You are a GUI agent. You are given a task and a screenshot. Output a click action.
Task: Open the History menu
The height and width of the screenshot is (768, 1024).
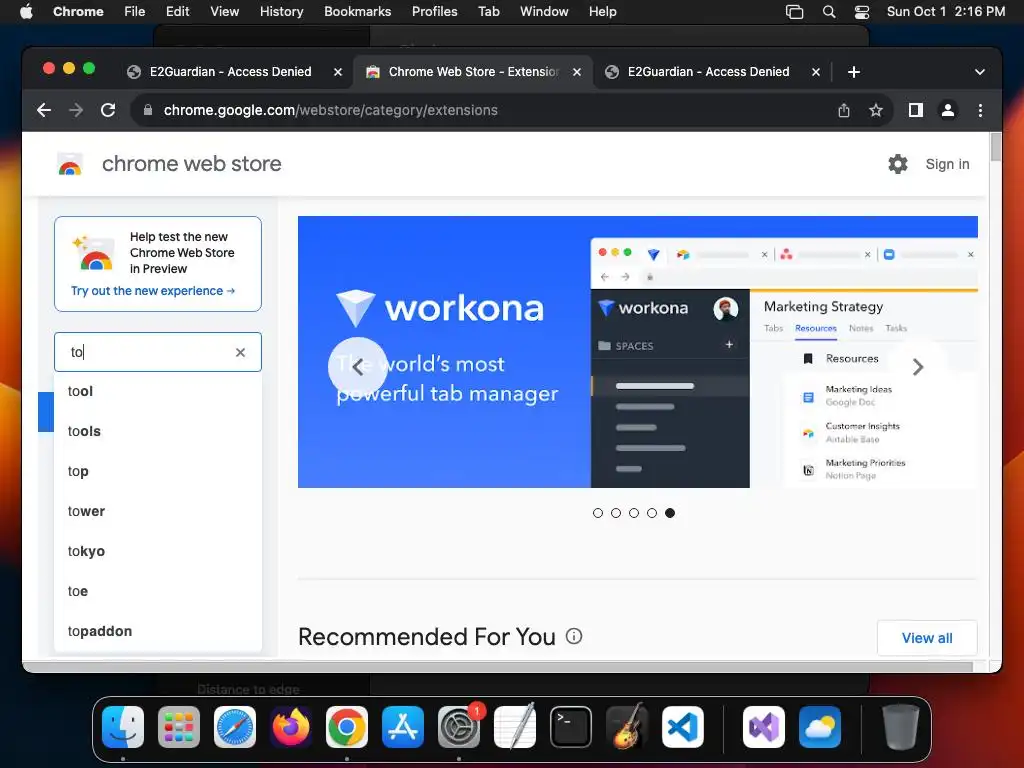[x=281, y=12]
